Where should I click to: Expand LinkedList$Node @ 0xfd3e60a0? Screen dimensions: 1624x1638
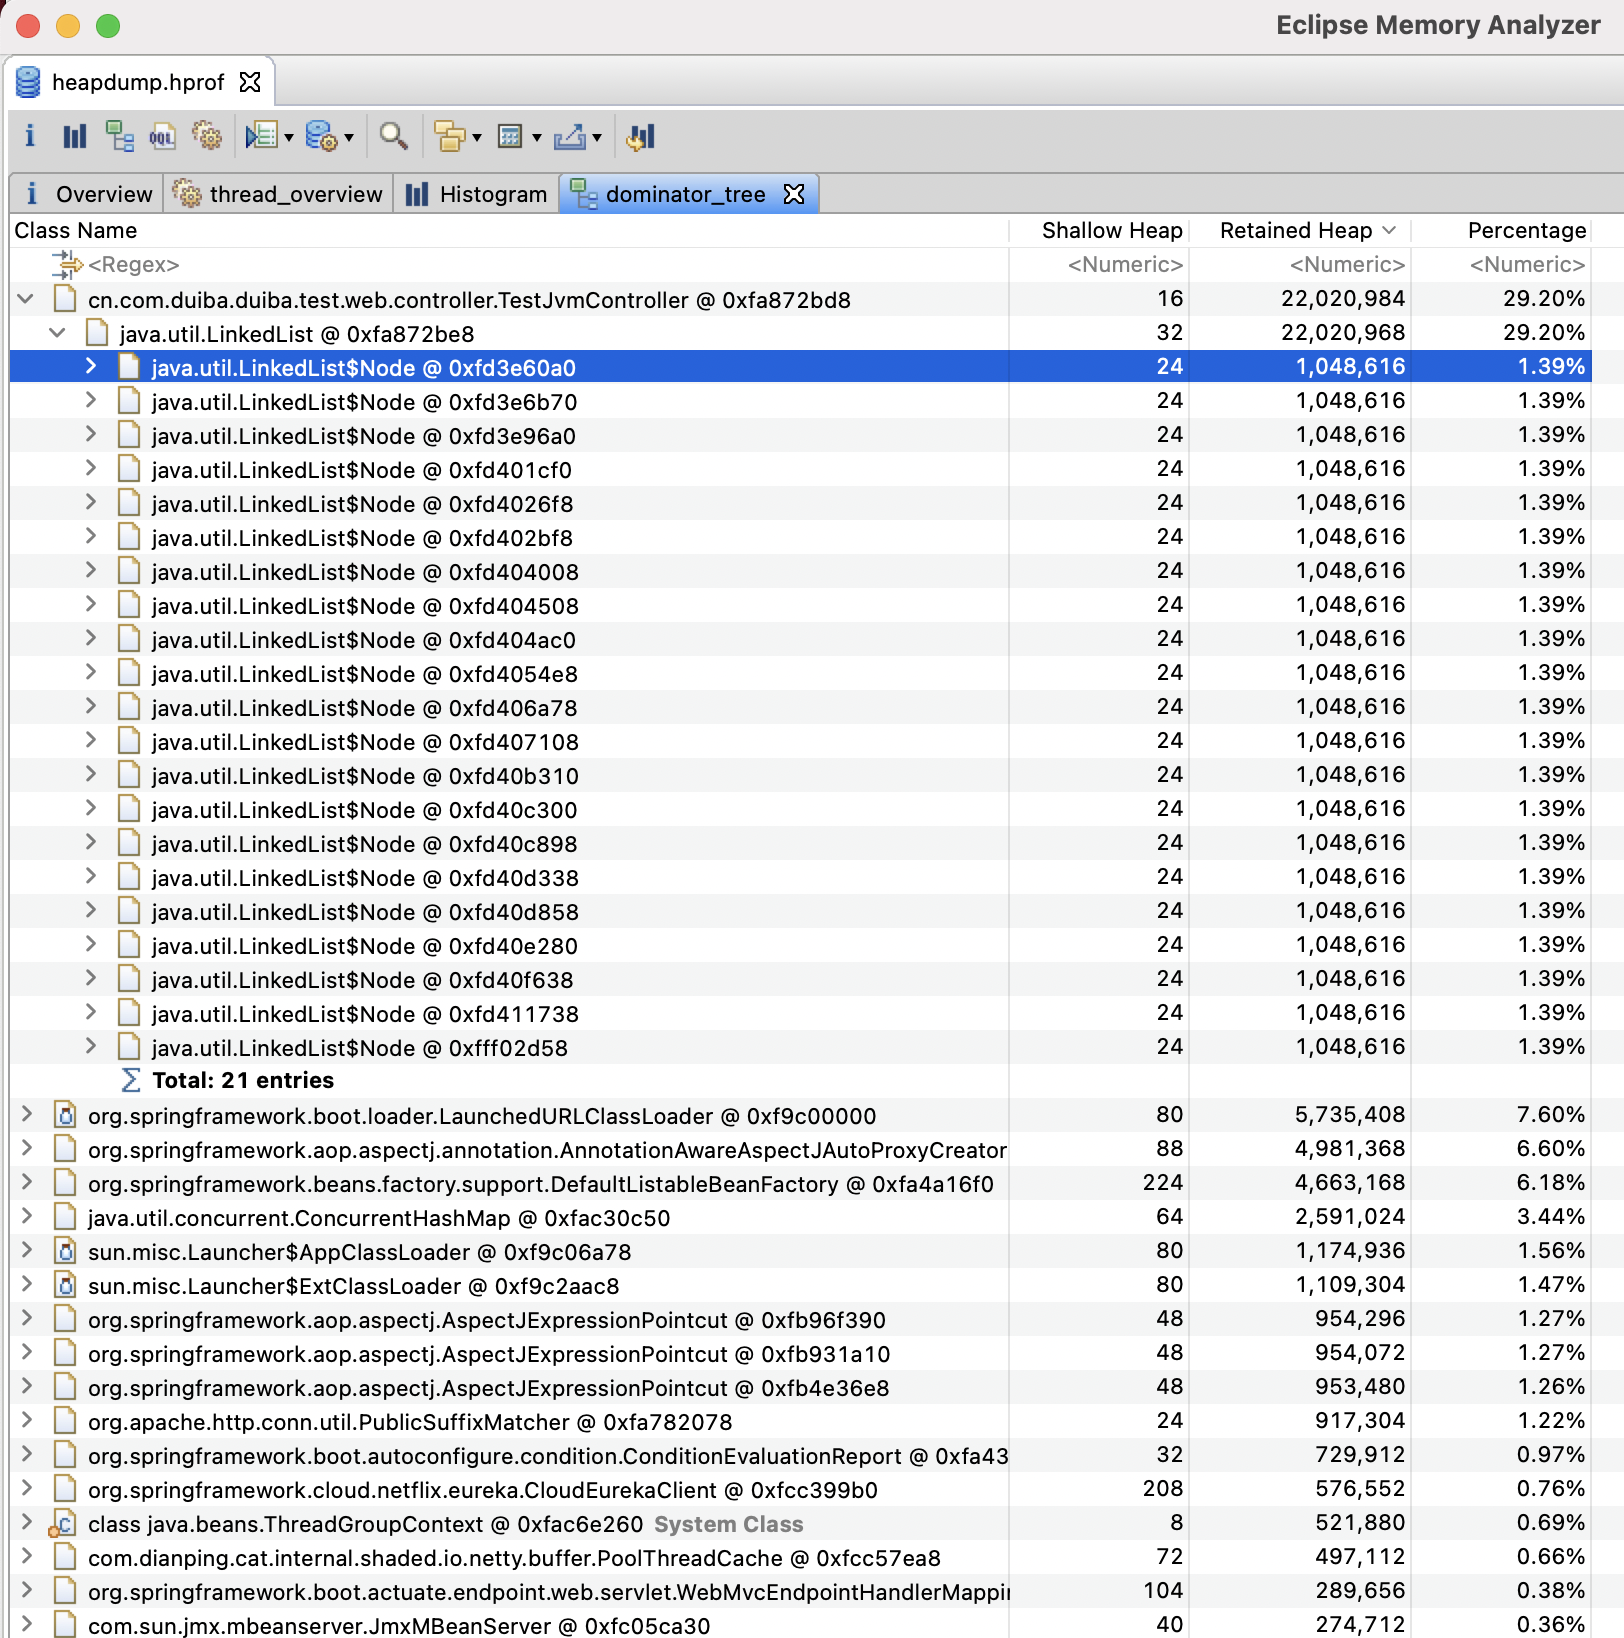(x=91, y=366)
